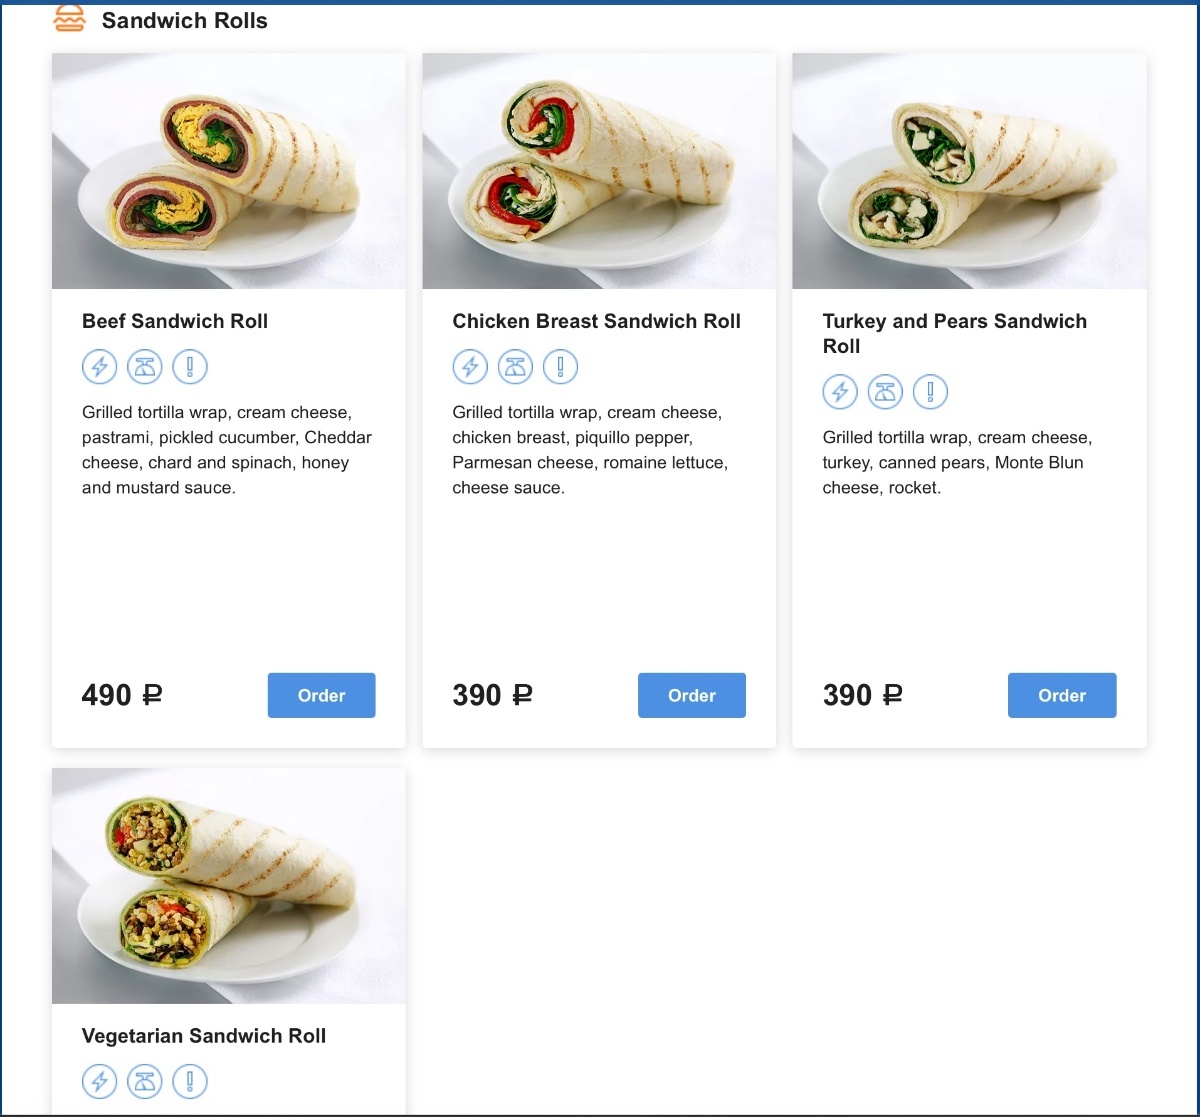Order the Turkey and Pears Sandwich Roll

(1062, 695)
